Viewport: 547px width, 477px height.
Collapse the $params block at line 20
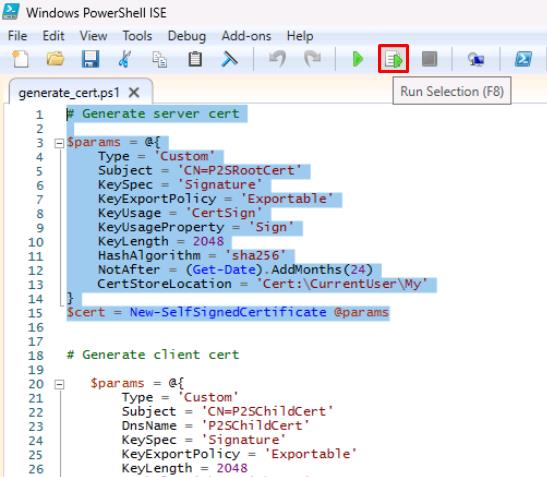(x=60, y=385)
